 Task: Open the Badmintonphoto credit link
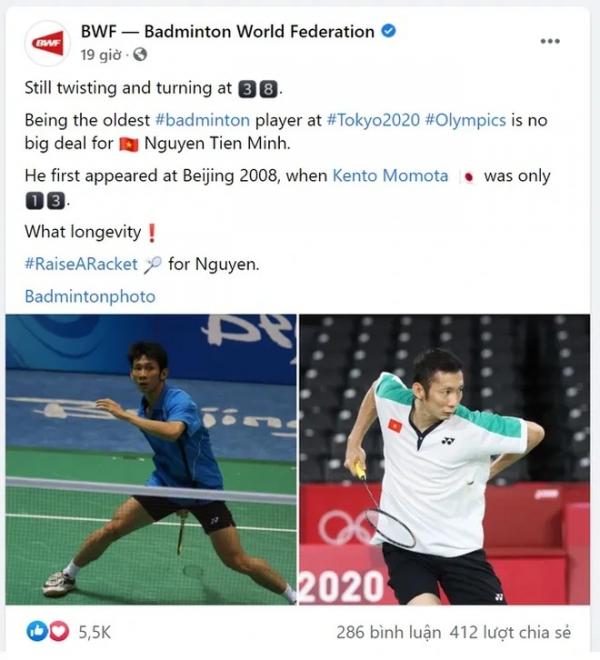coord(90,297)
